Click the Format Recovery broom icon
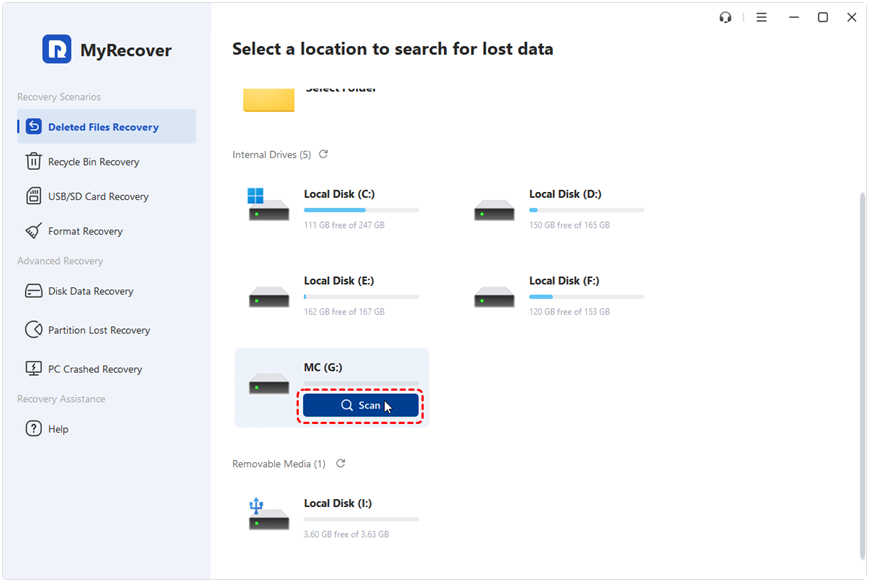The image size is (869, 582). (x=33, y=231)
